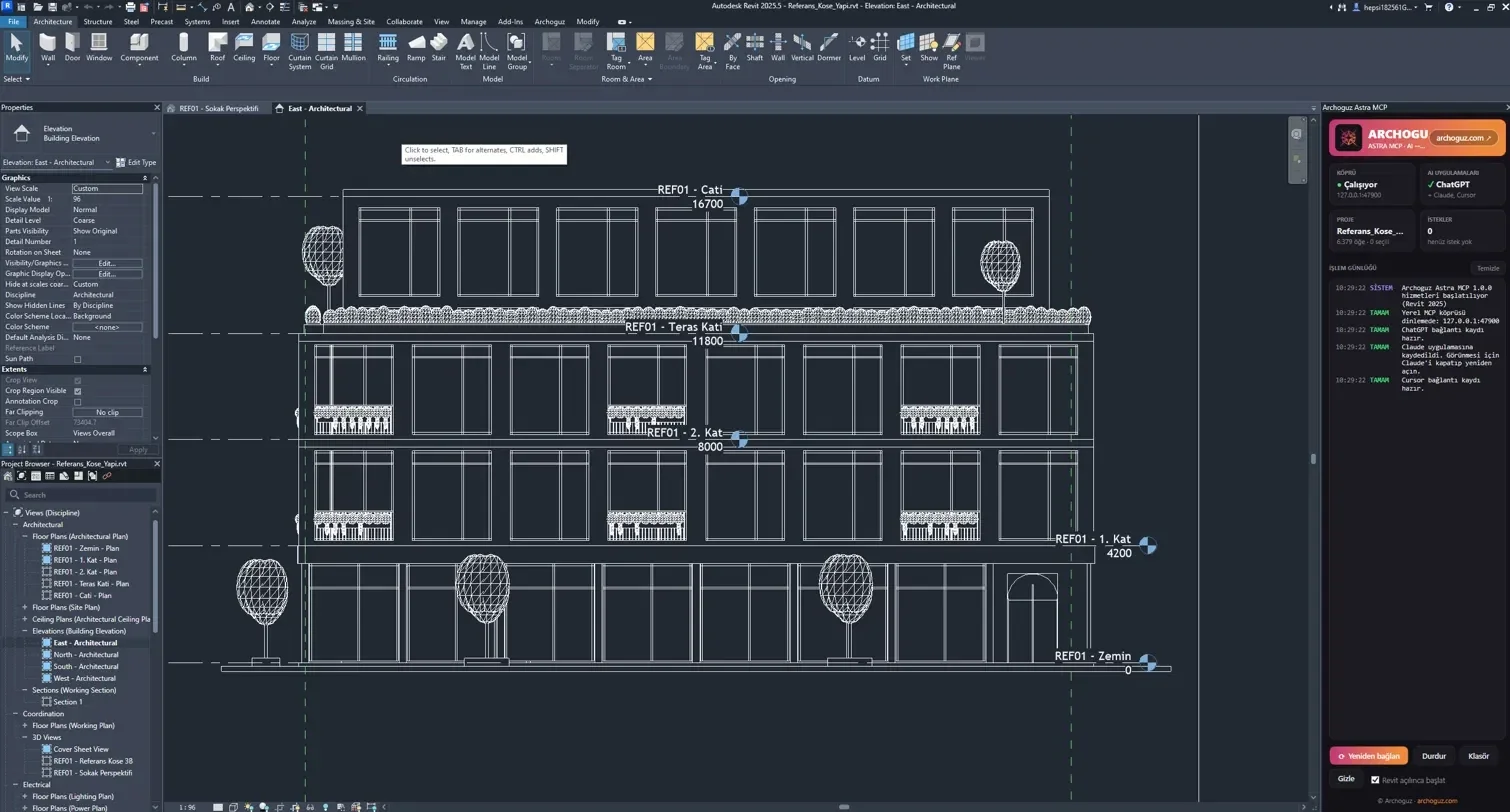This screenshot has width=1510, height=812.
Task: Click the 1 : 96 view scale
Action: tap(187, 806)
